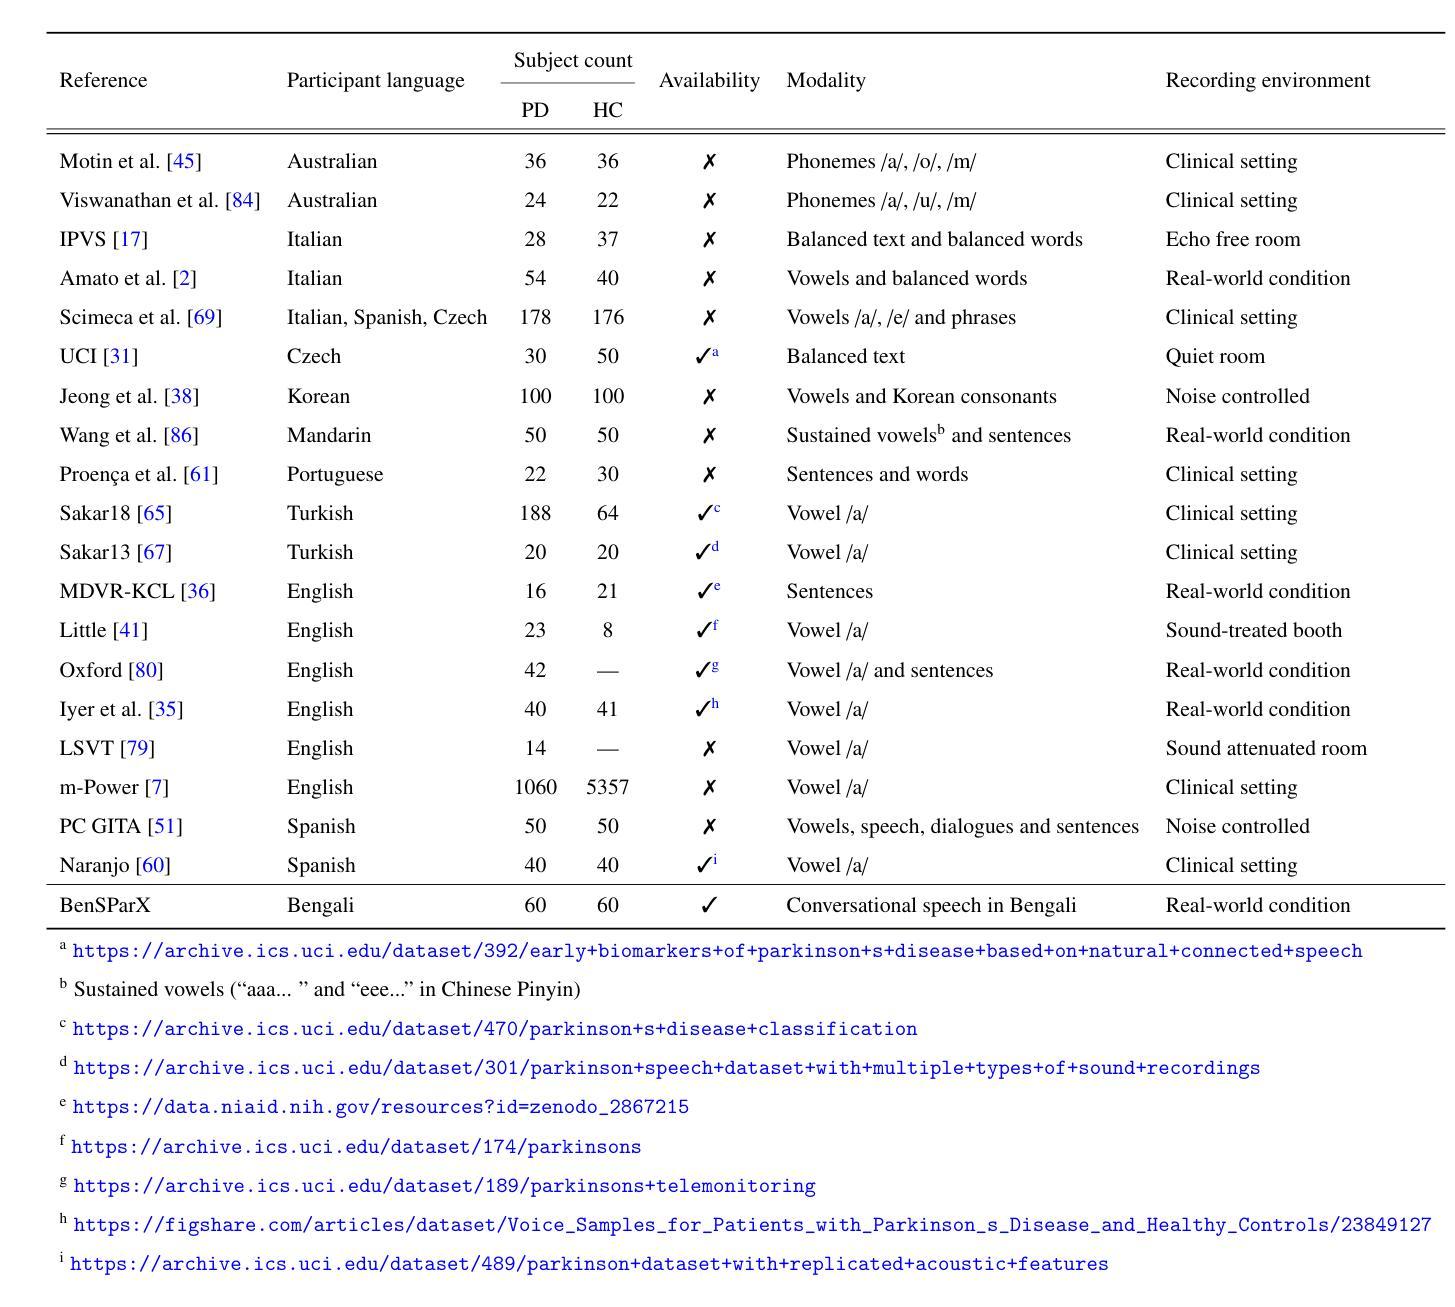The height and width of the screenshot is (1307, 1455).
Task: Click reference 17 beside IPVS
Action: [130, 239]
